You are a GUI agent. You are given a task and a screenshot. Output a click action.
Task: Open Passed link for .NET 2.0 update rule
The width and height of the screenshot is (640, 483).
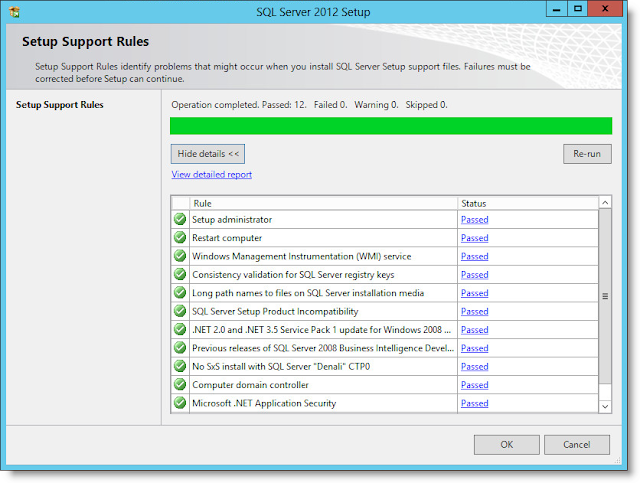click(x=474, y=330)
